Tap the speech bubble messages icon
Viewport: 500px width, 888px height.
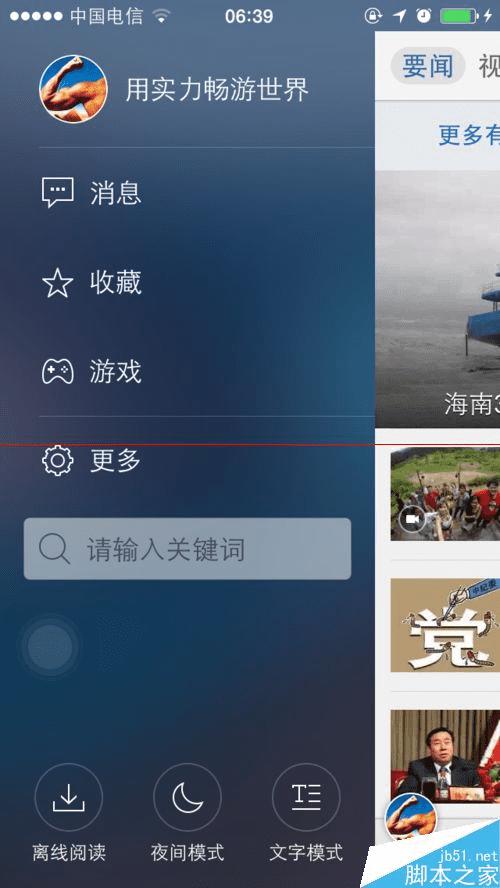[x=57, y=193]
